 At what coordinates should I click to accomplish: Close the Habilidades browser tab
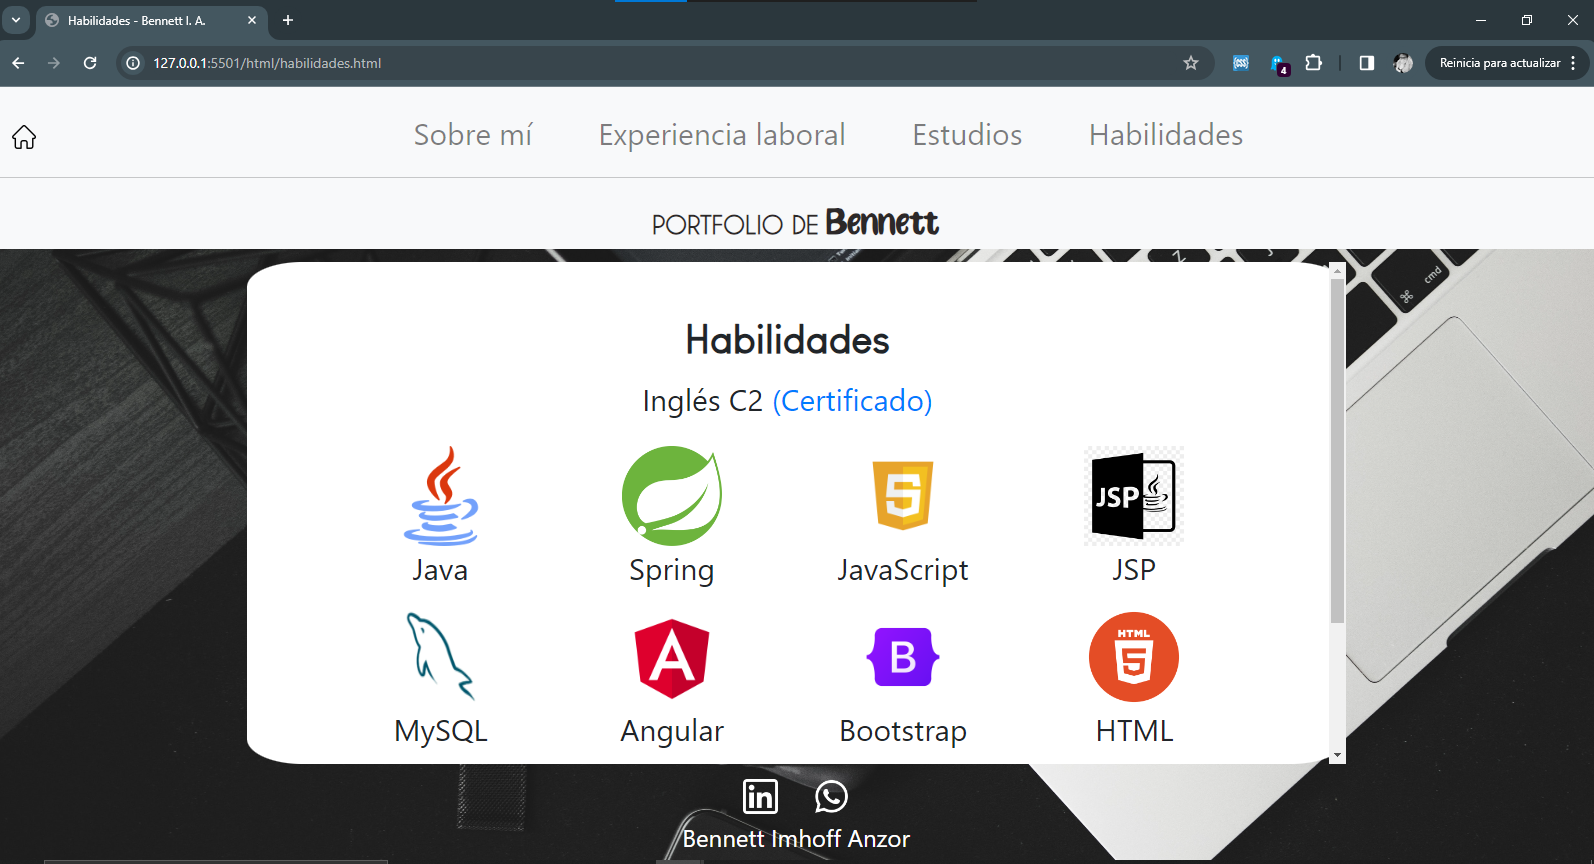[x=252, y=20]
